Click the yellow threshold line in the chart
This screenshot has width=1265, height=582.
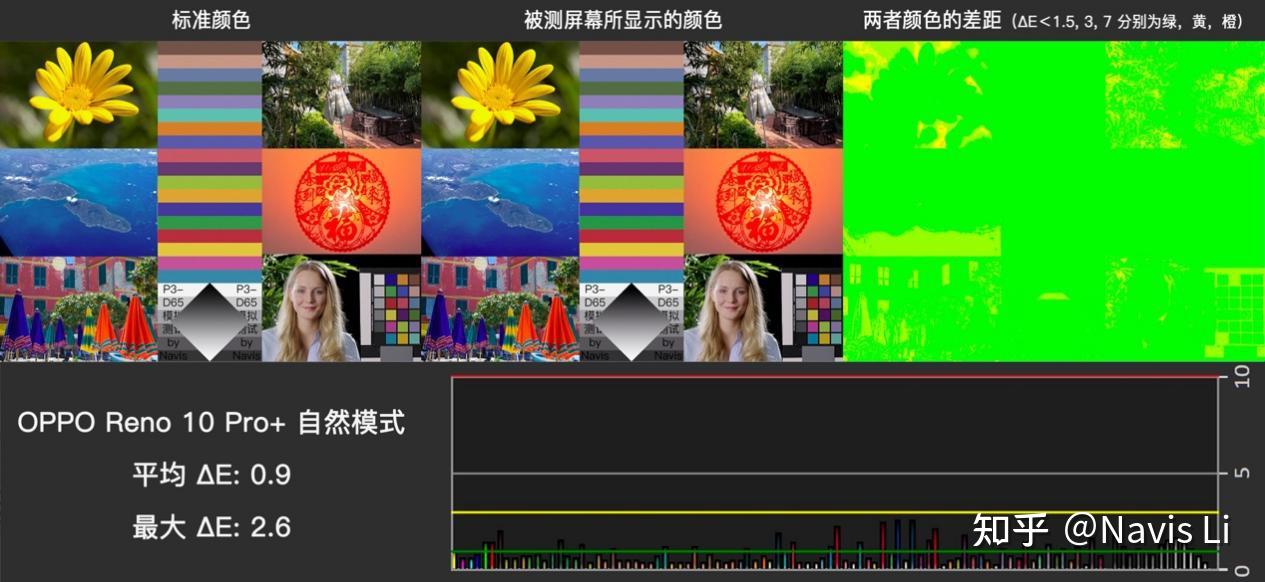836,512
